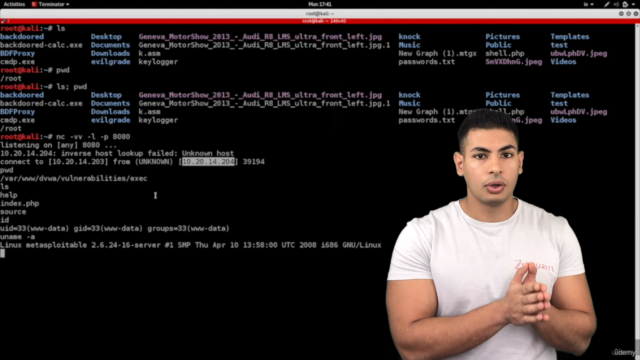640x360 pixels.
Task: Minimize the Terminator window
Action: (x=621, y=13)
